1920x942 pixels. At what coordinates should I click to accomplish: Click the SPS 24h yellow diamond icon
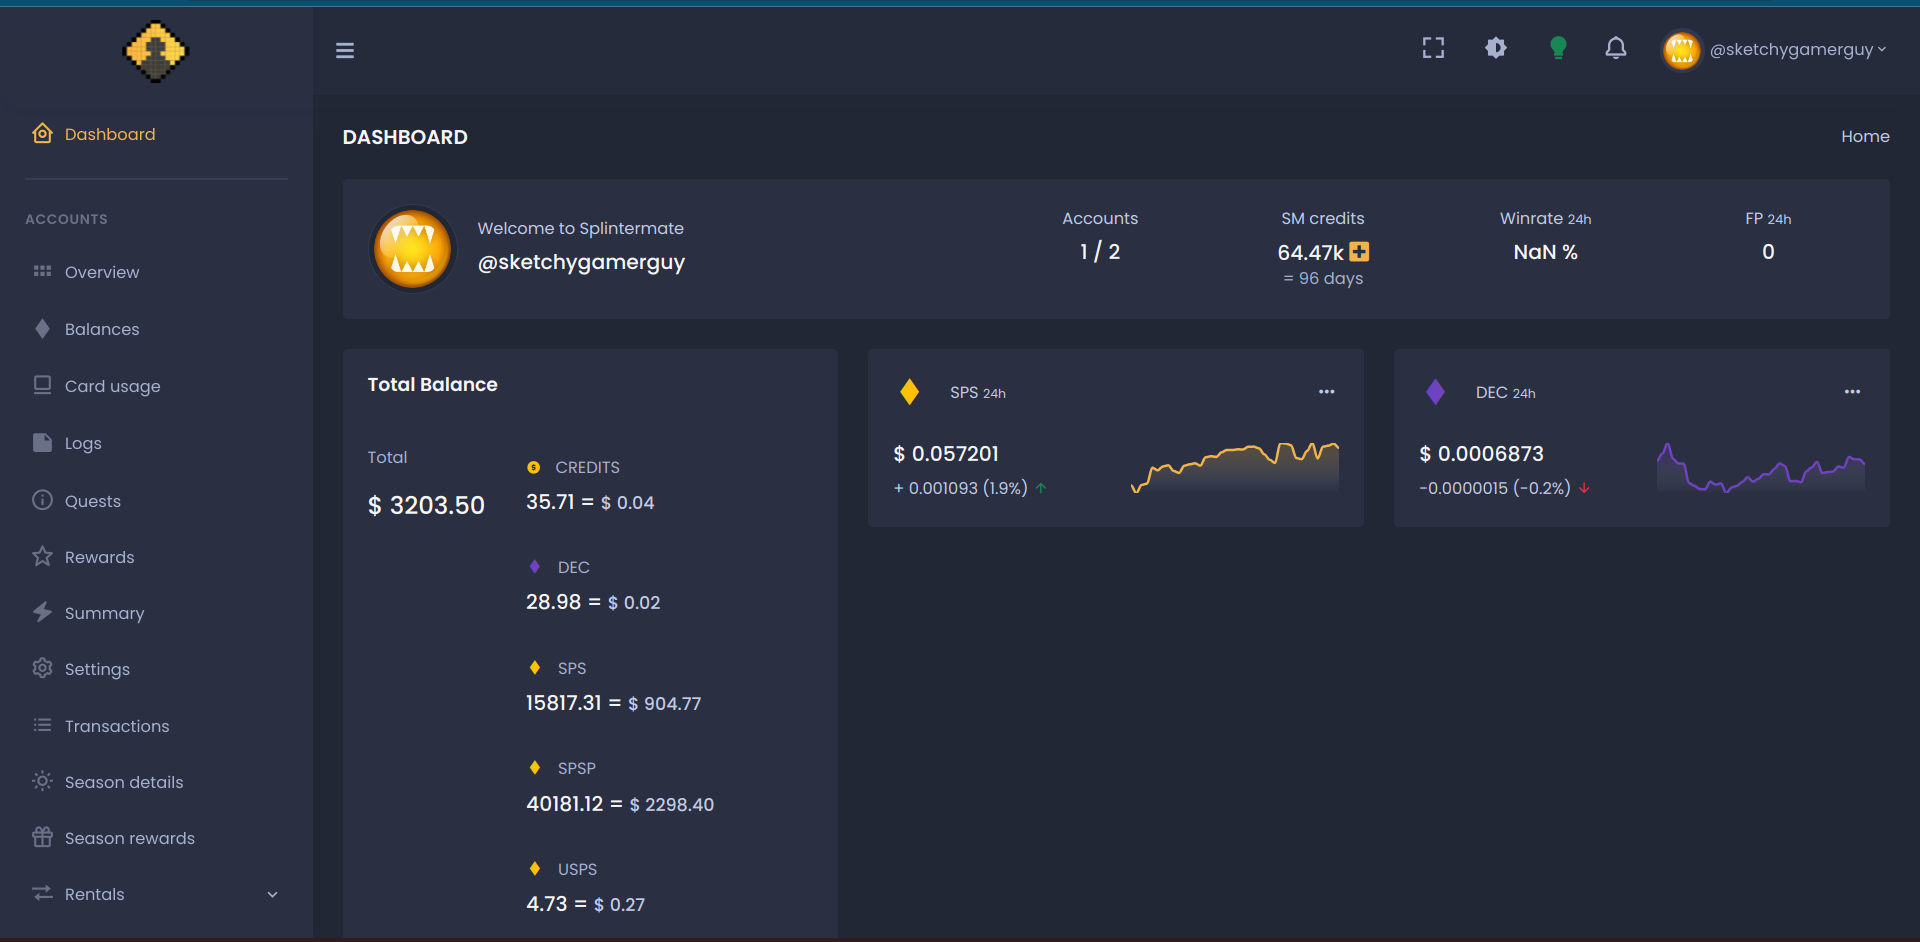point(909,392)
